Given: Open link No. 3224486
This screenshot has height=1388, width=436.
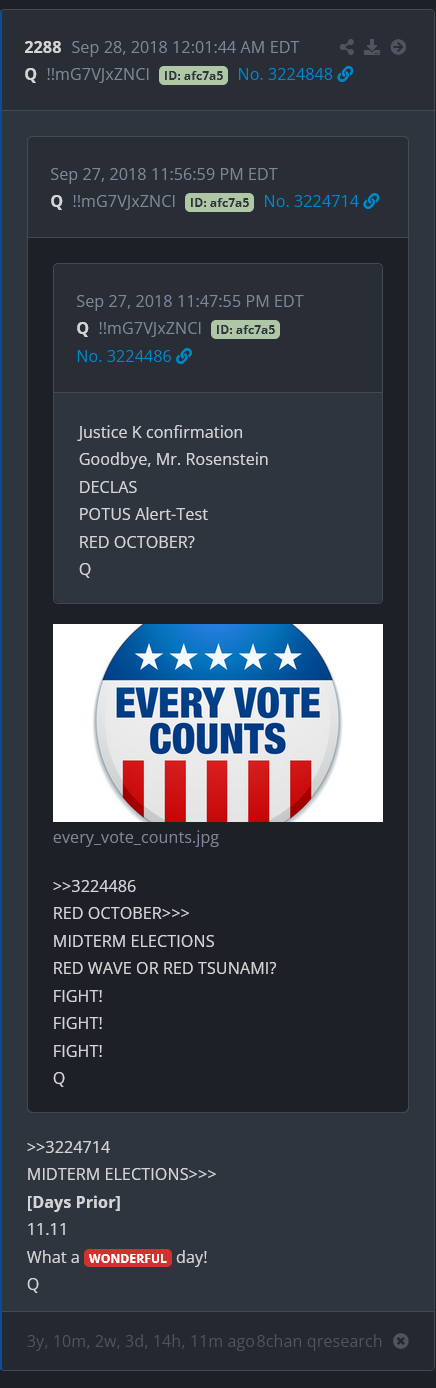Looking at the screenshot, I should (x=123, y=355).
